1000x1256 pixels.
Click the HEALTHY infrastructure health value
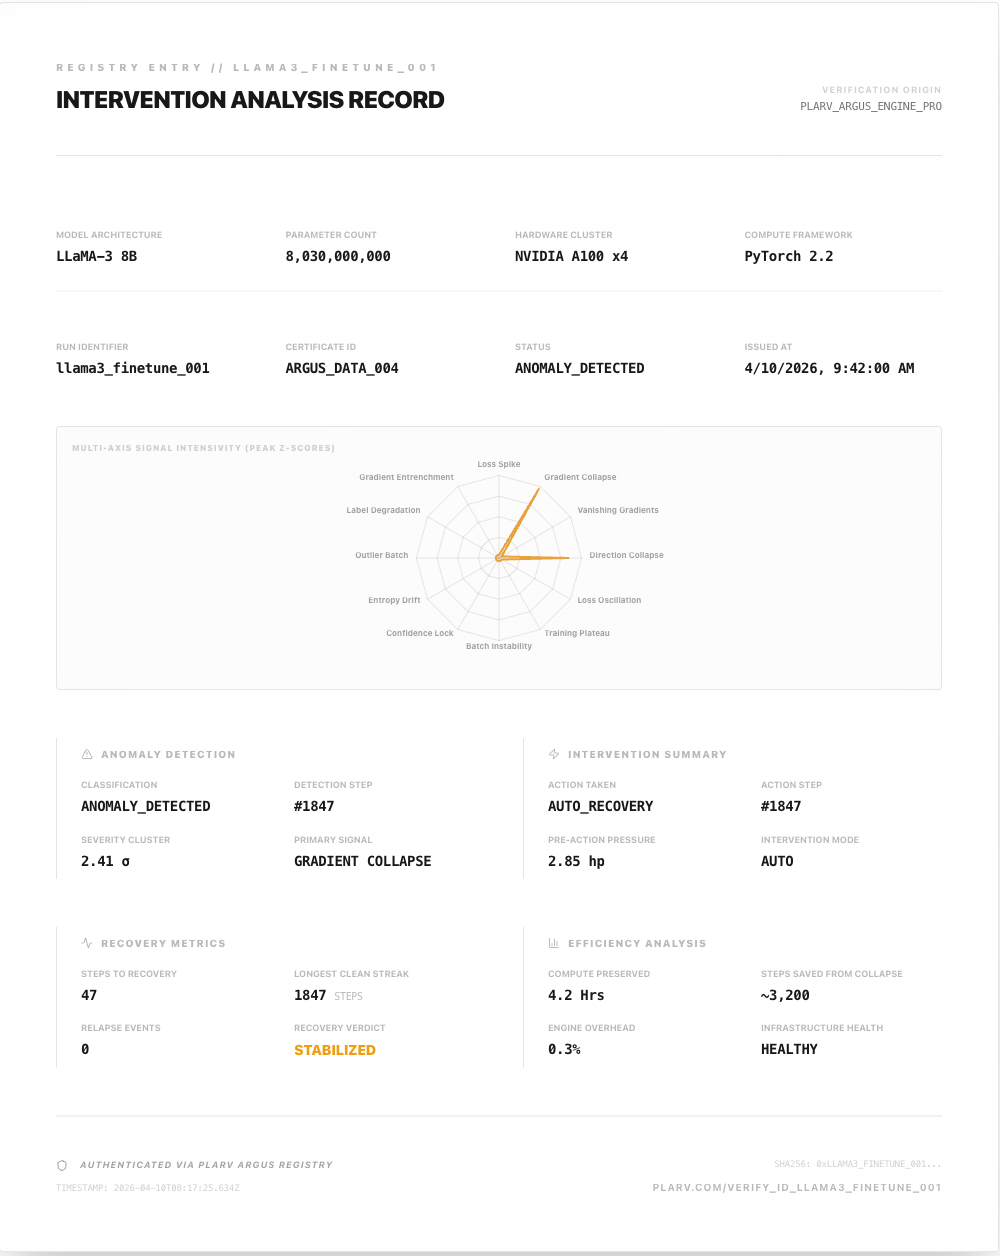(789, 1049)
